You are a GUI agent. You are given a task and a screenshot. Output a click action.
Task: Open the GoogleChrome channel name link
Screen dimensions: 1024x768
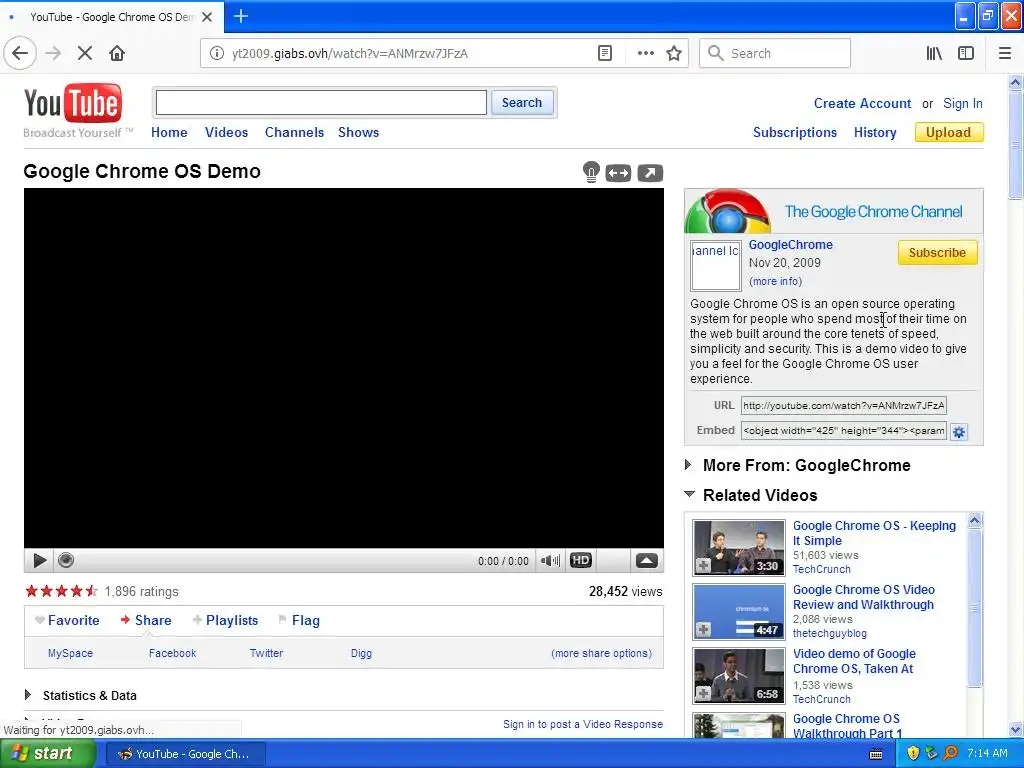(x=790, y=245)
